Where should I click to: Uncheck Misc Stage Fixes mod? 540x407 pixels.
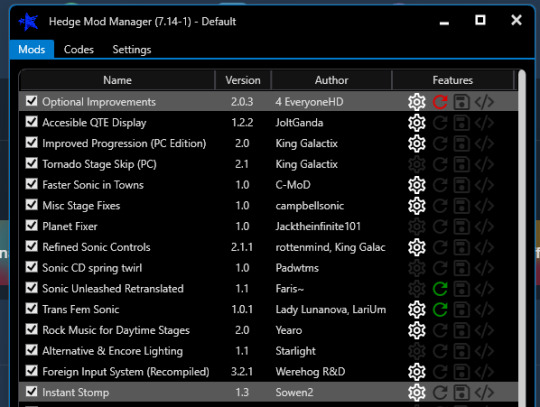tap(31, 205)
